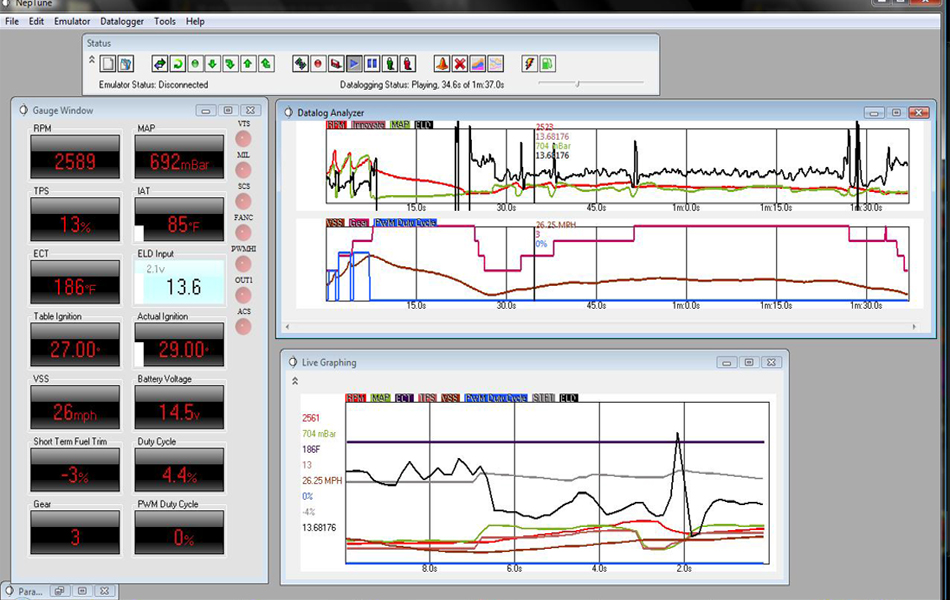Click the STFT legend tag in Live Graphing

[x=543, y=398]
